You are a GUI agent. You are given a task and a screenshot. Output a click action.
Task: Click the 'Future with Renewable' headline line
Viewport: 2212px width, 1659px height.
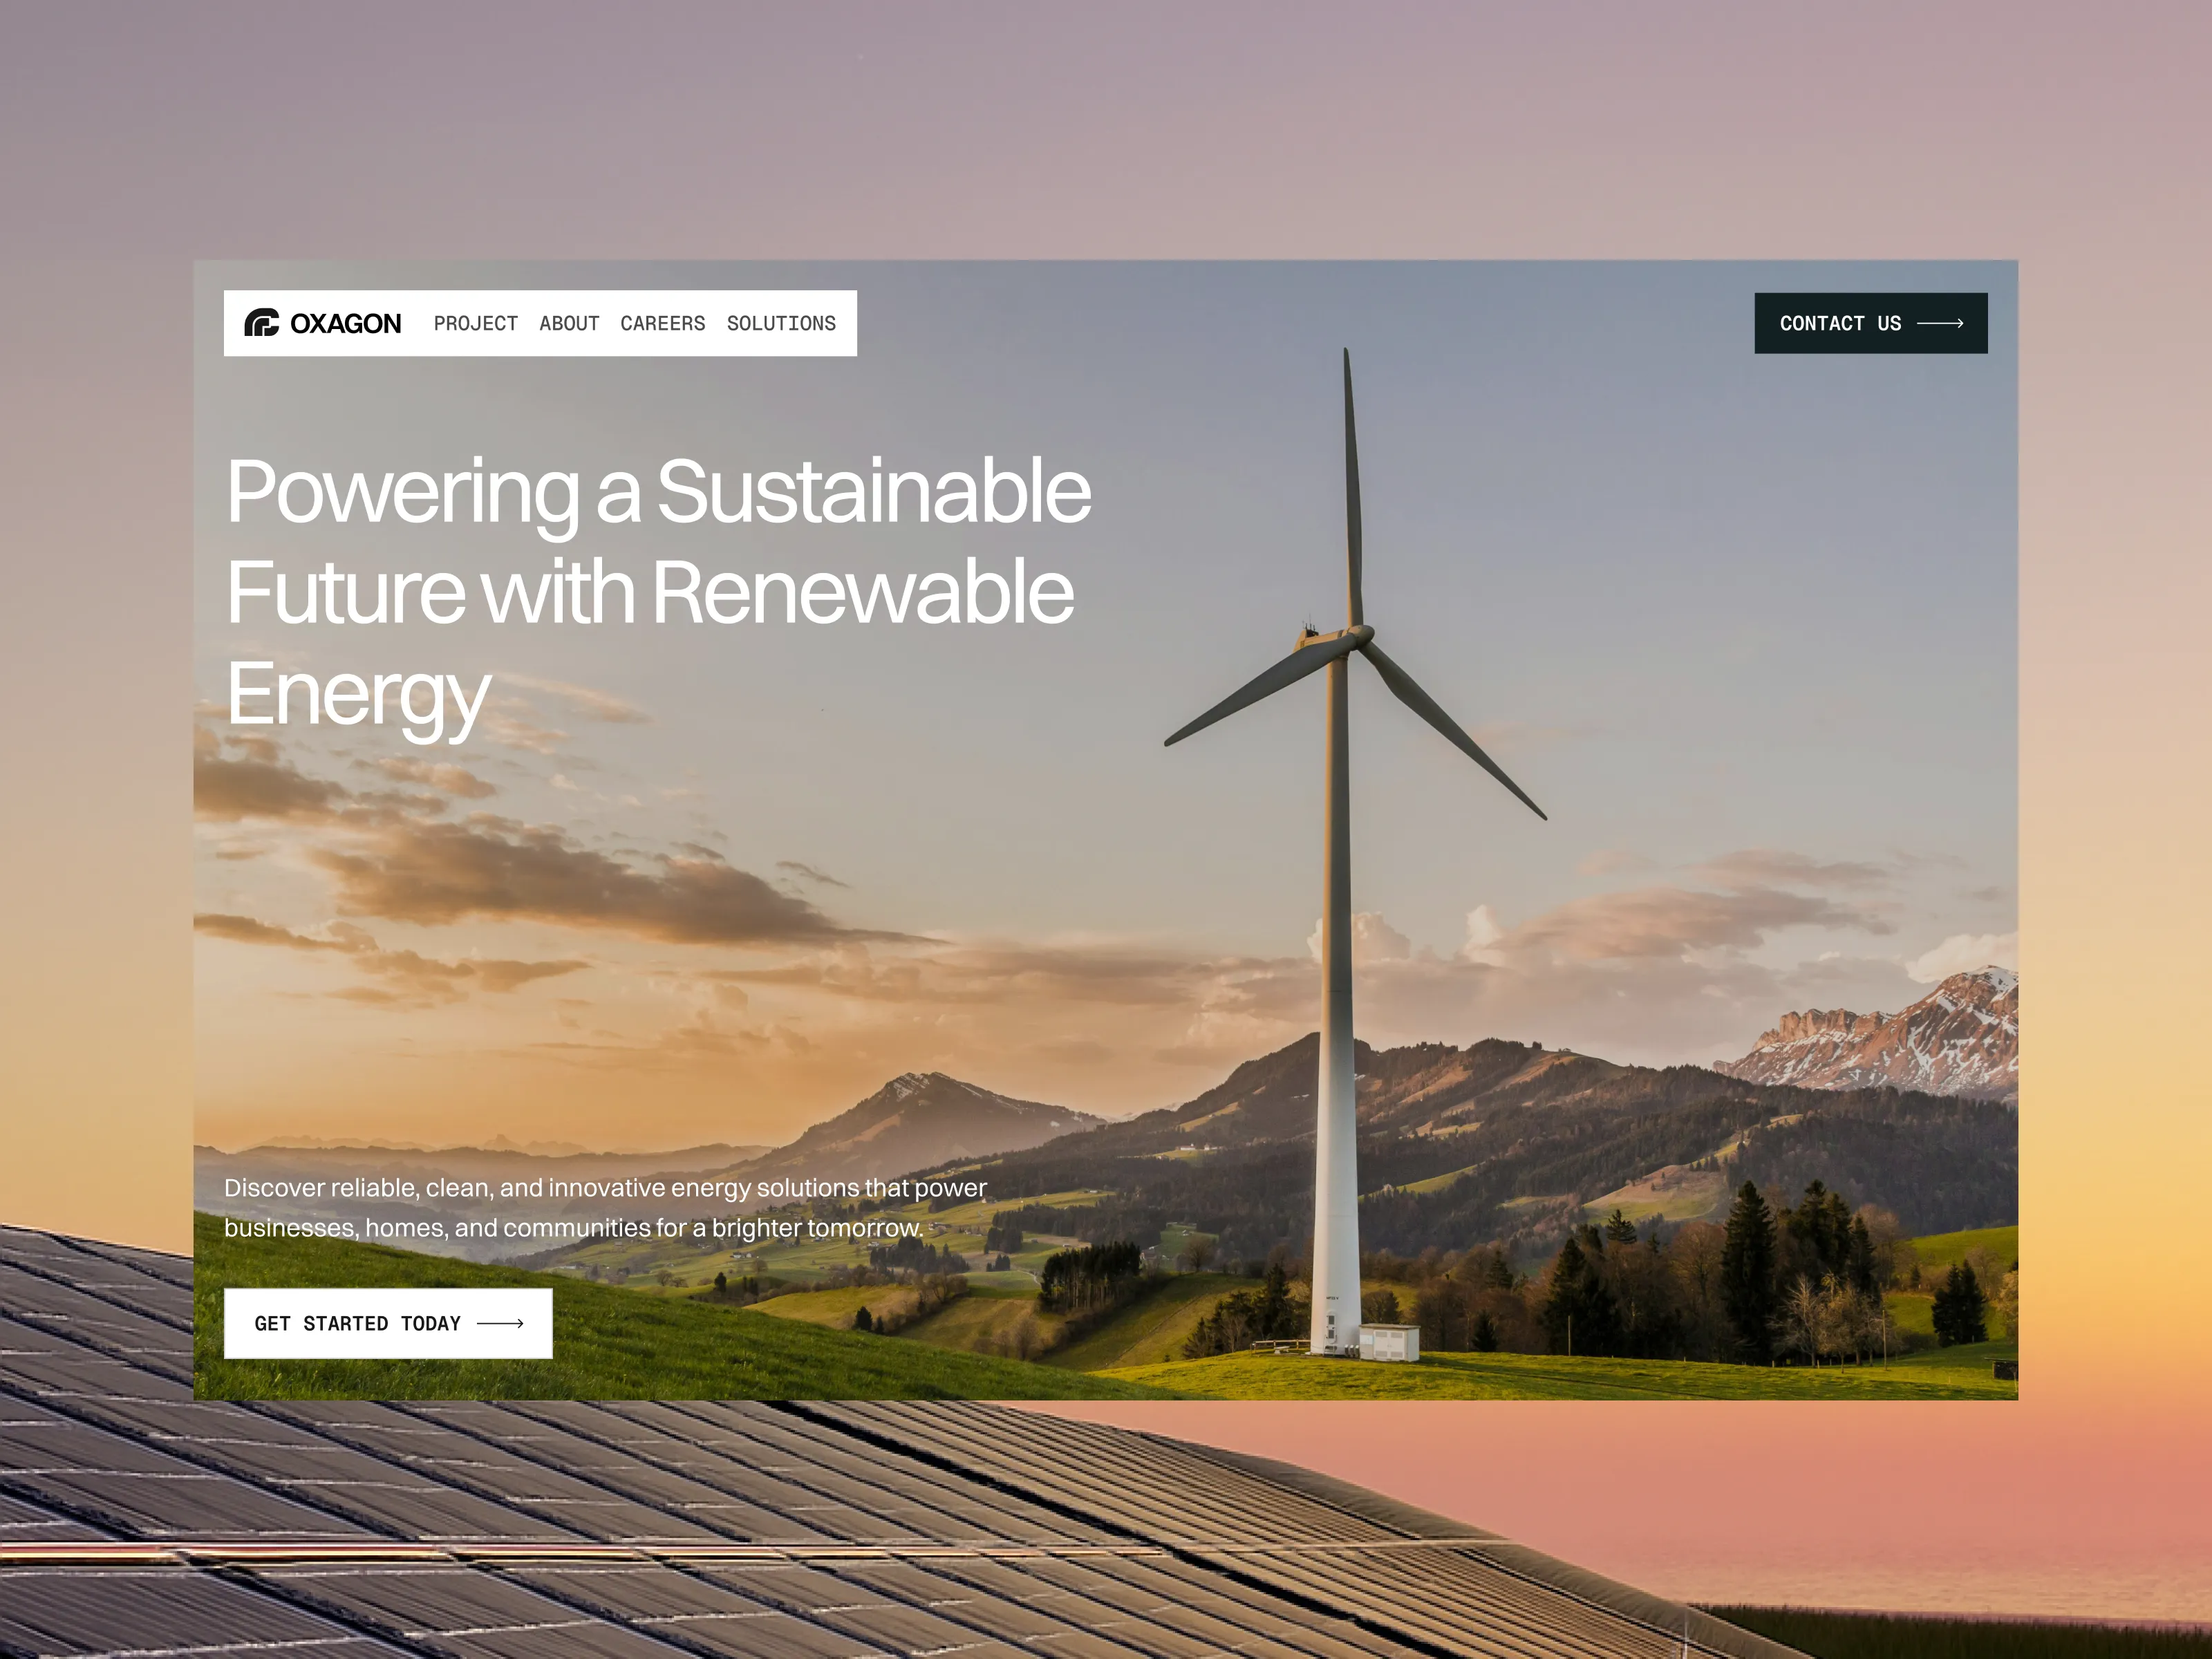[x=650, y=593]
